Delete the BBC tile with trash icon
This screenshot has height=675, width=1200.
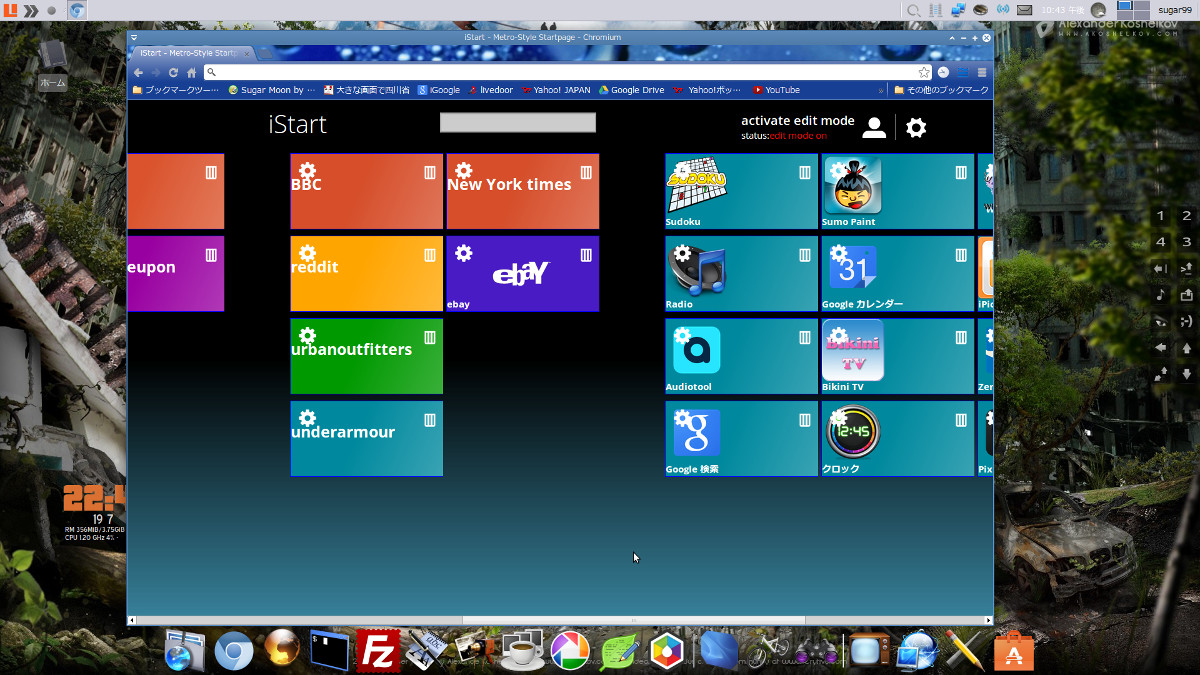(430, 172)
